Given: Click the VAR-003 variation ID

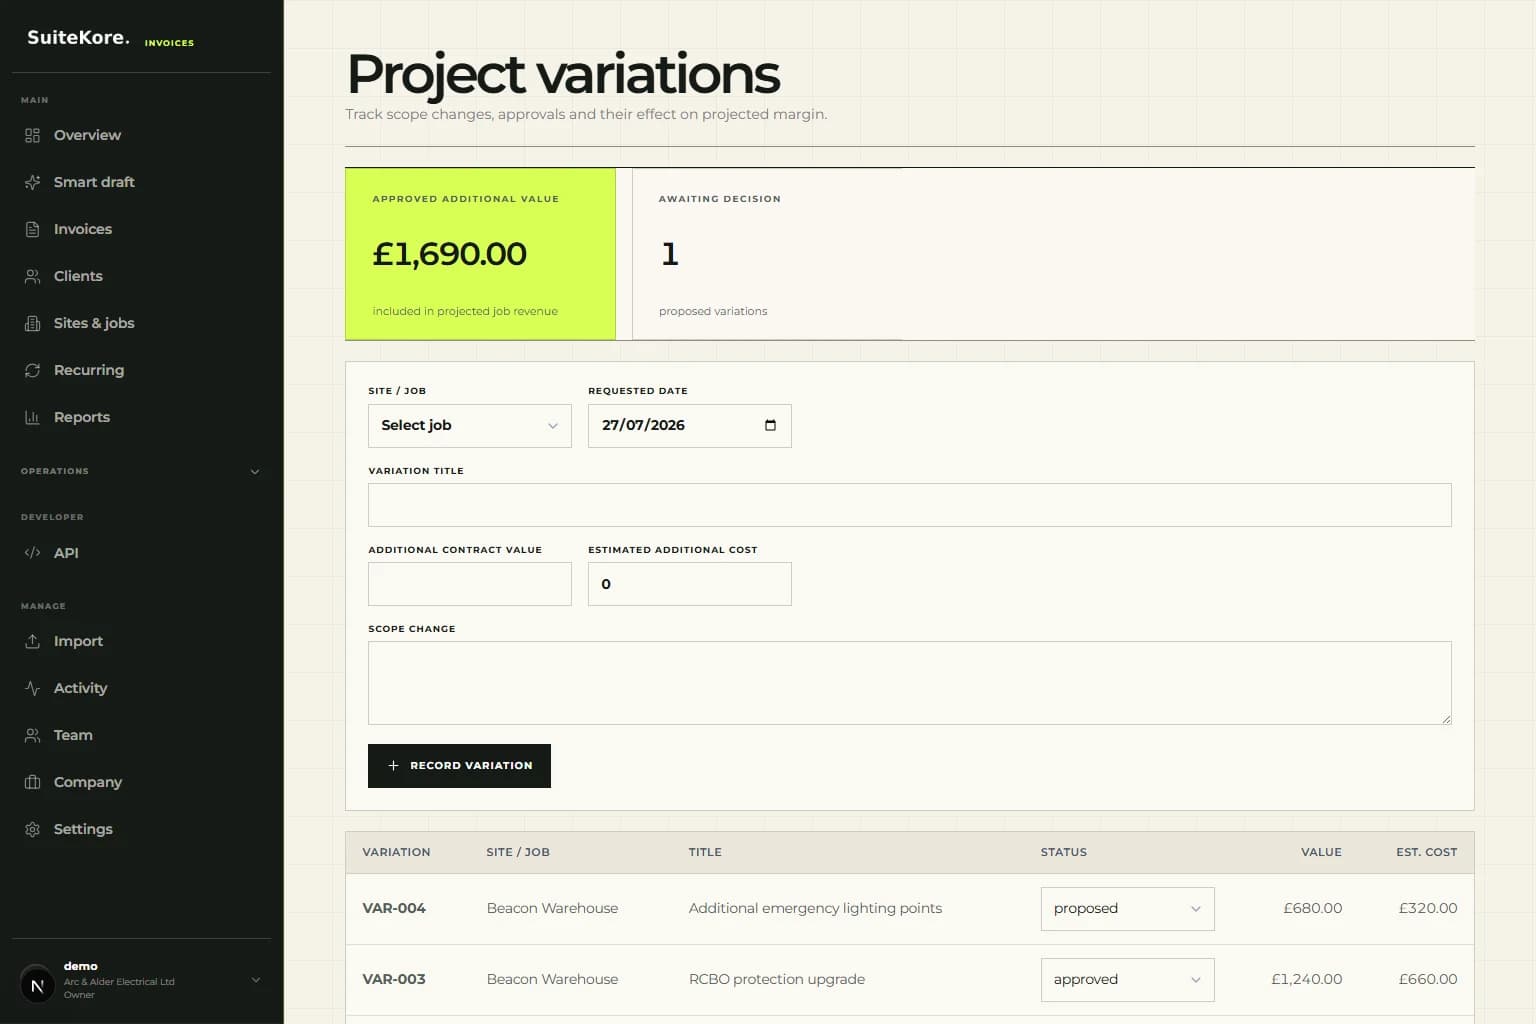Looking at the screenshot, I should point(394,979).
